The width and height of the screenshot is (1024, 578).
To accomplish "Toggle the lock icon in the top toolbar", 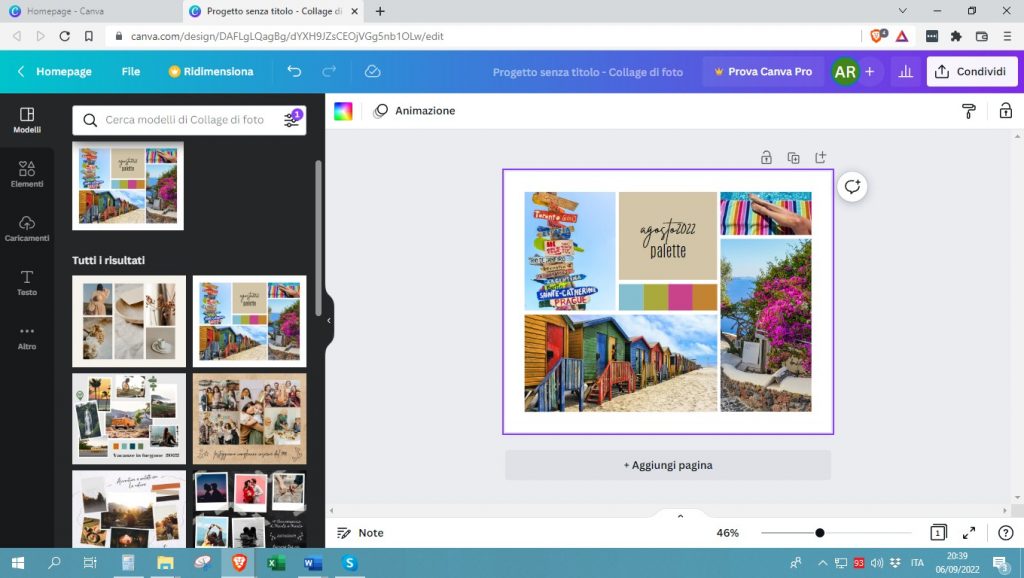I will pyautogui.click(x=1005, y=111).
